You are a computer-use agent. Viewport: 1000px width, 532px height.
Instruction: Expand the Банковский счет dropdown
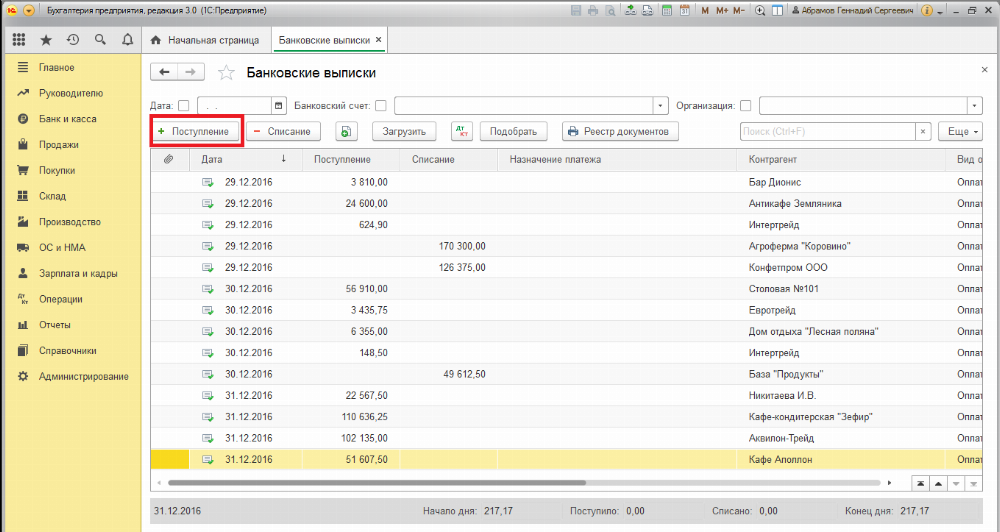(660, 105)
